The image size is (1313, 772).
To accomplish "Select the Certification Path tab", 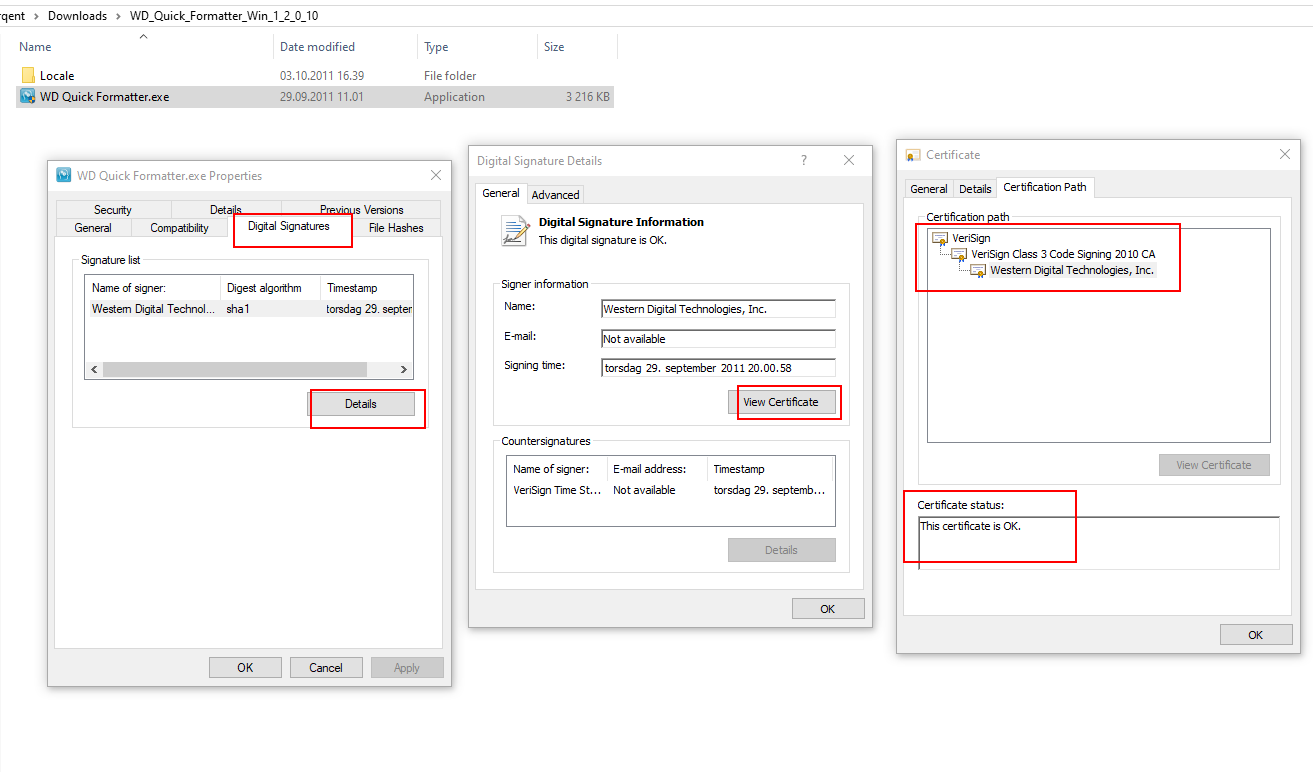I will coord(1045,187).
